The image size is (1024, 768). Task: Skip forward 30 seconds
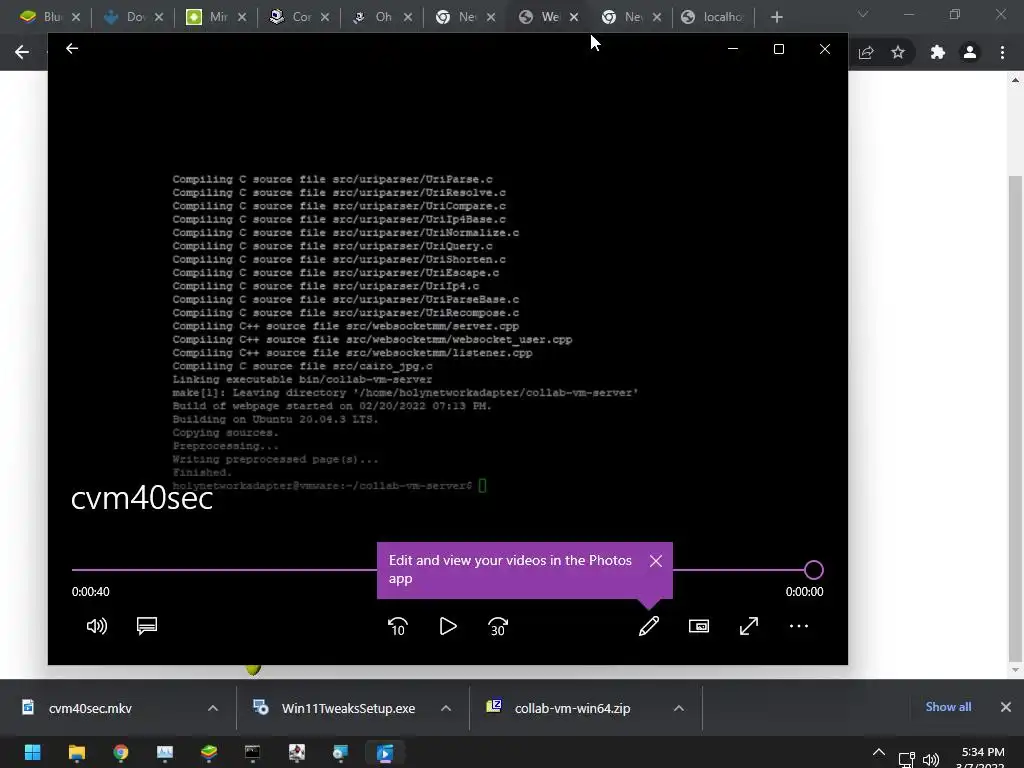point(498,626)
